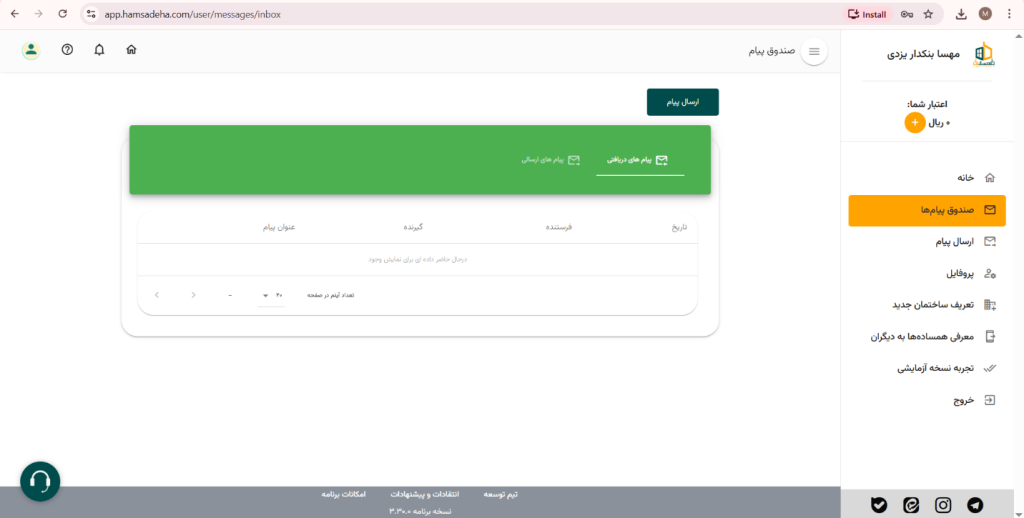Open the Bale messenger icon

(878, 504)
